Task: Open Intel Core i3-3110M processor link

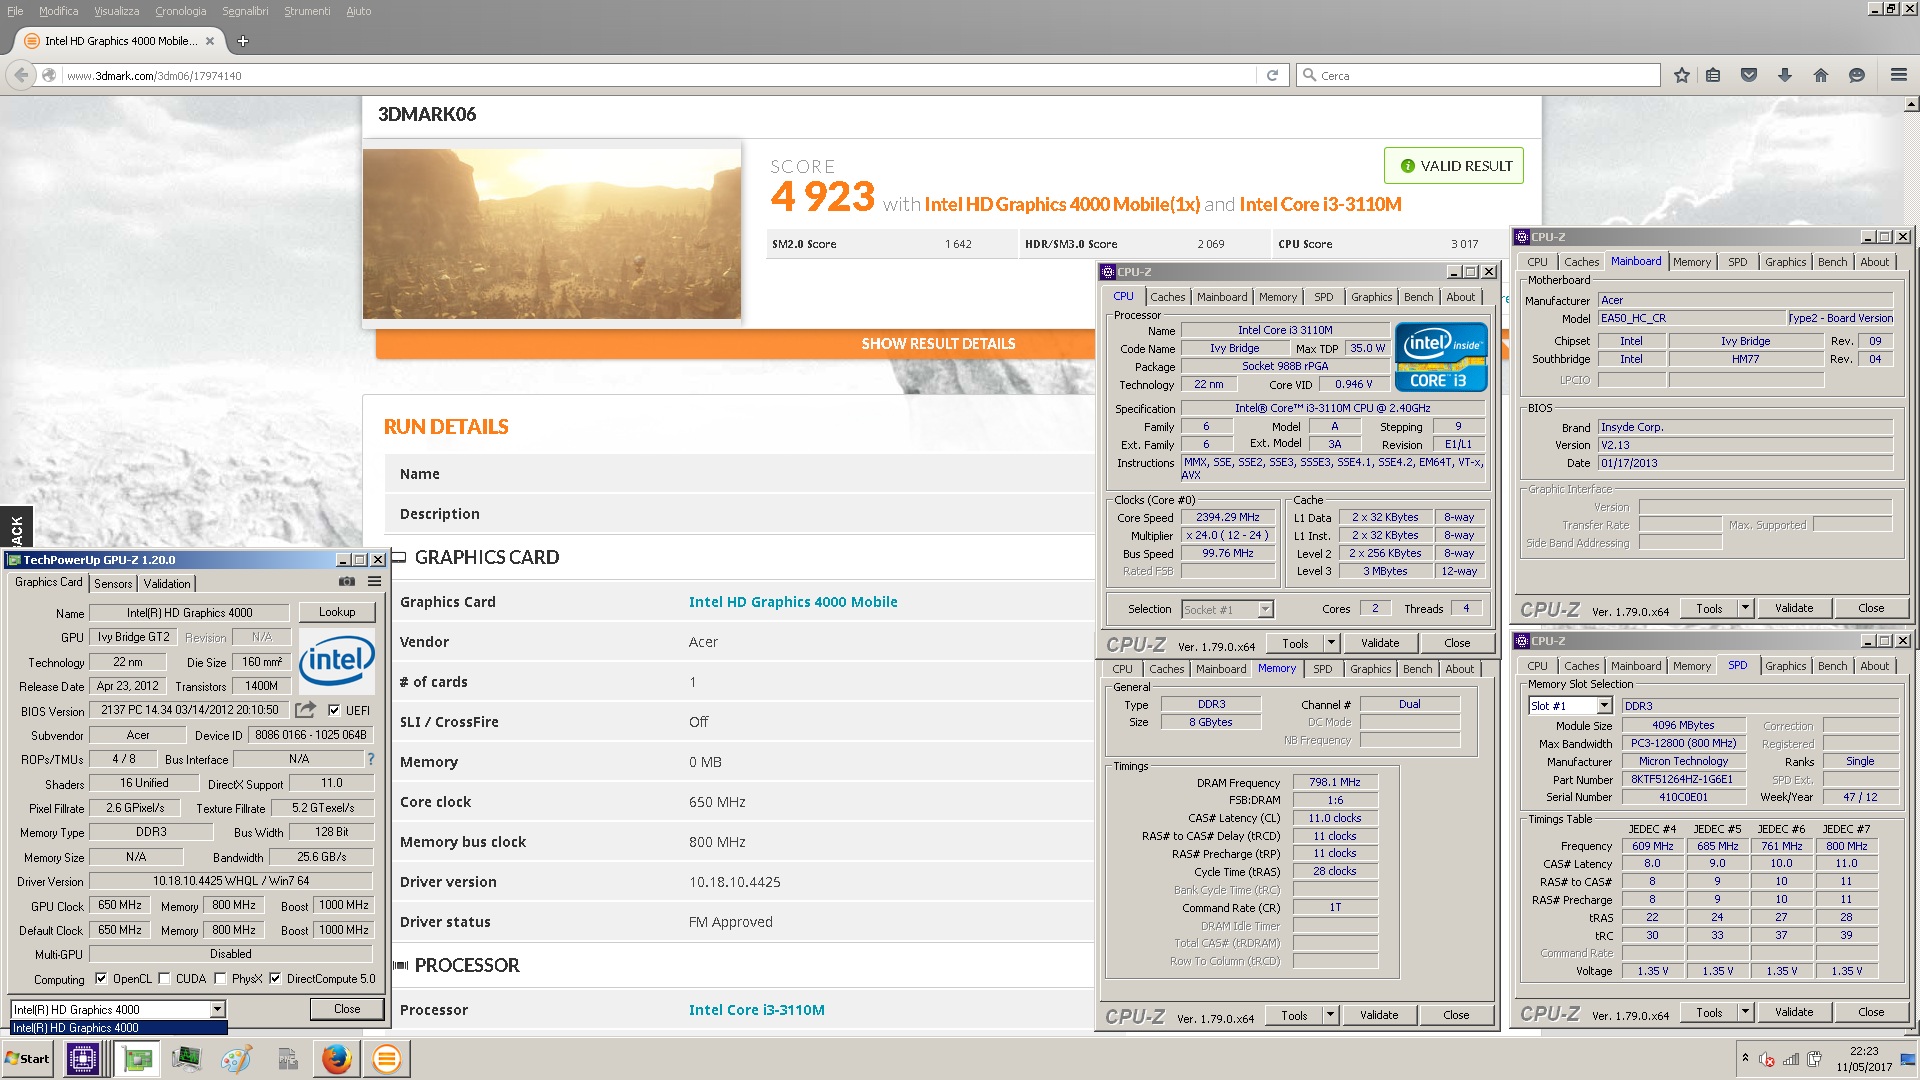Action: (757, 1010)
